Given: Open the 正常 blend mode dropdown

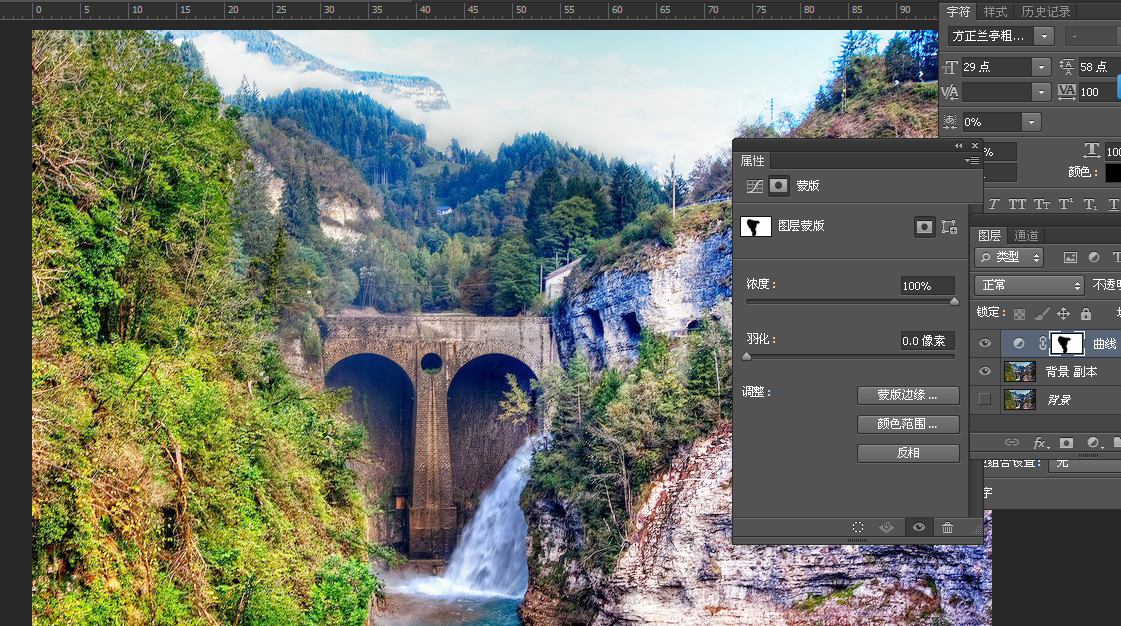Looking at the screenshot, I should point(1029,285).
